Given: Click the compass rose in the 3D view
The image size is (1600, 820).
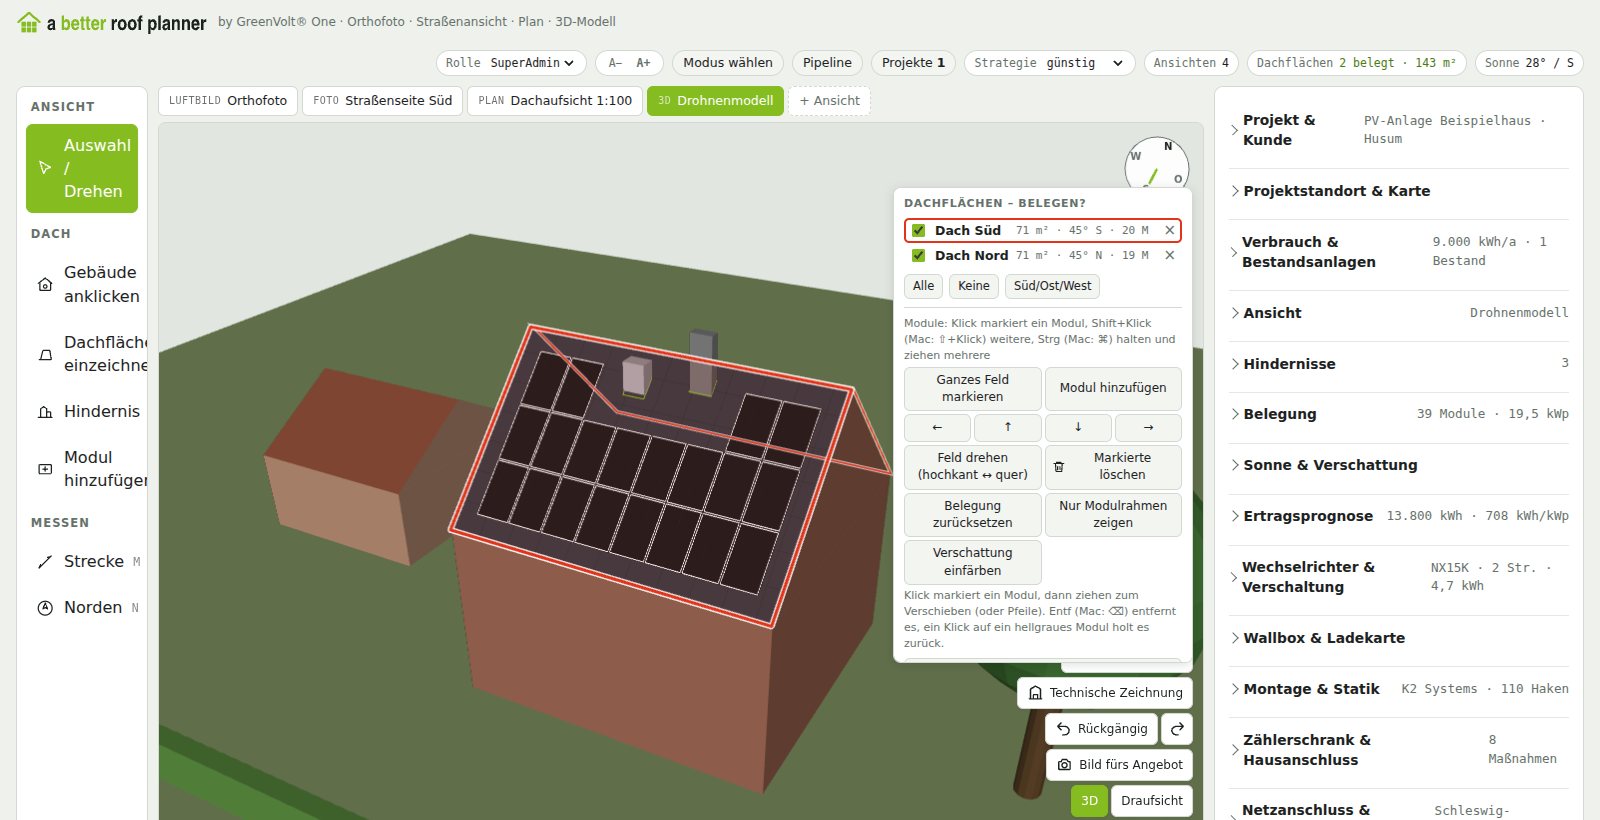Looking at the screenshot, I should point(1157,163).
